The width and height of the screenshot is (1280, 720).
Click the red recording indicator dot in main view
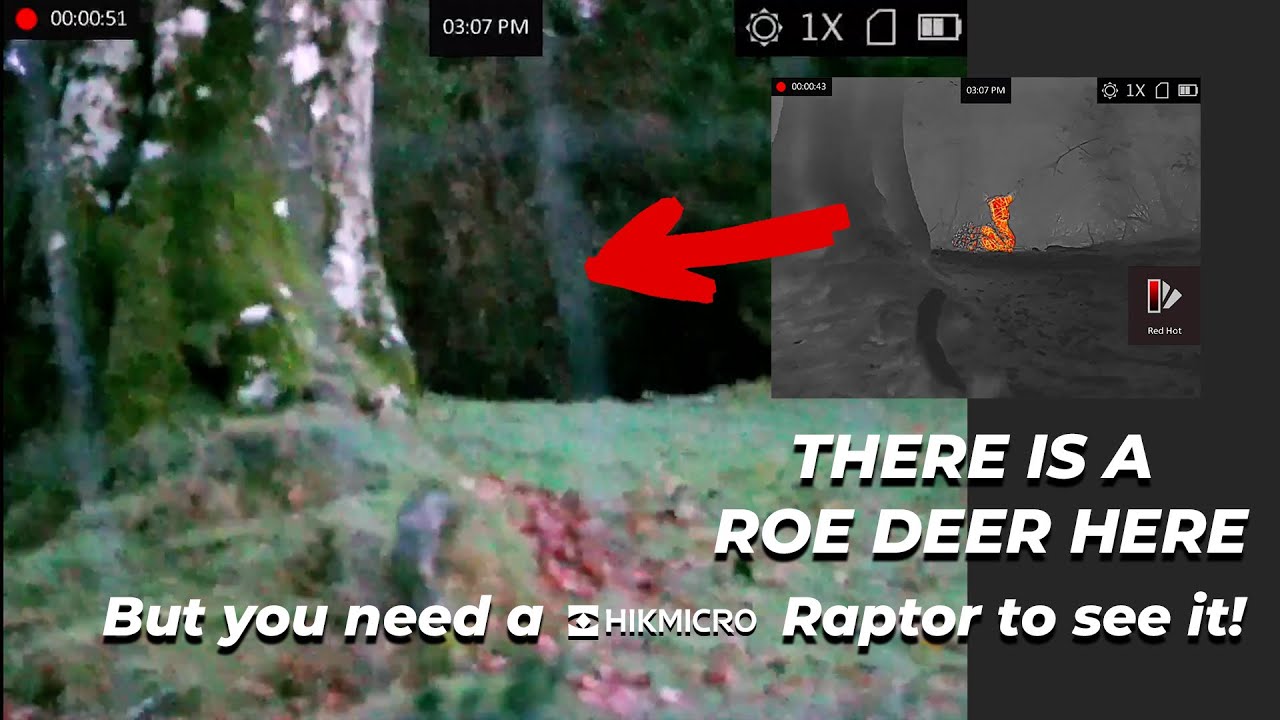coord(26,19)
